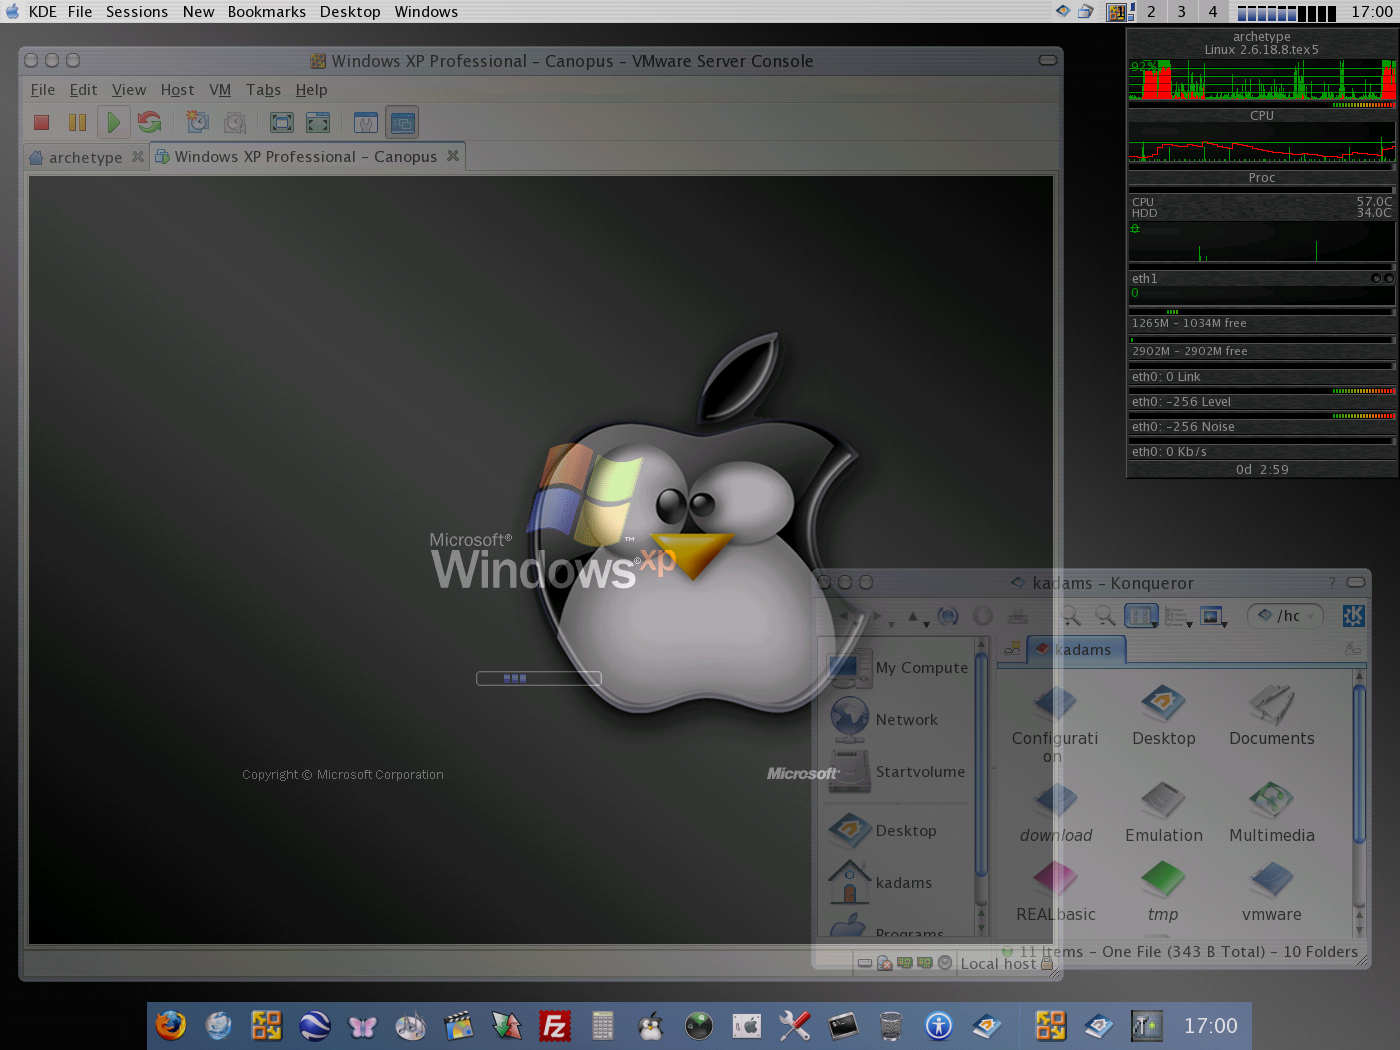1400x1050 pixels.
Task: Open the vmware folder in Konqueror
Action: (1271, 892)
